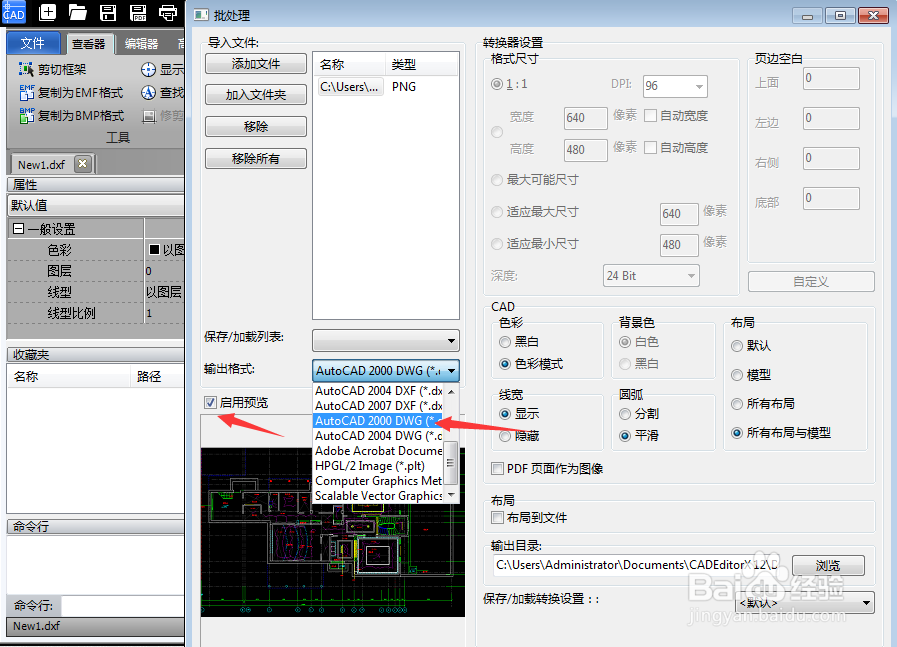Enable the PDF页面作为图像 checkbox
Viewport: 897px width, 647px height.
(496, 468)
